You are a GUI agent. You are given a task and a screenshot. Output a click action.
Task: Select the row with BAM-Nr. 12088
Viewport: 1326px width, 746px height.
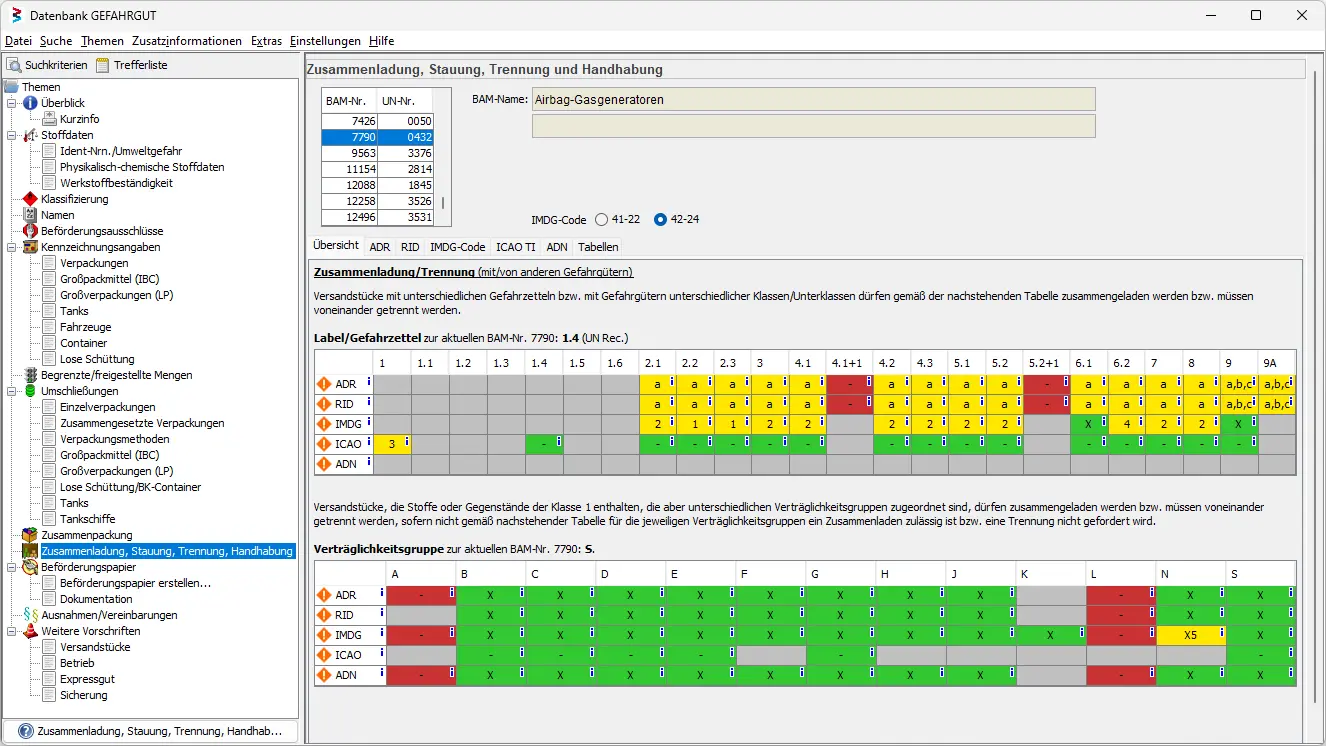tap(378, 185)
